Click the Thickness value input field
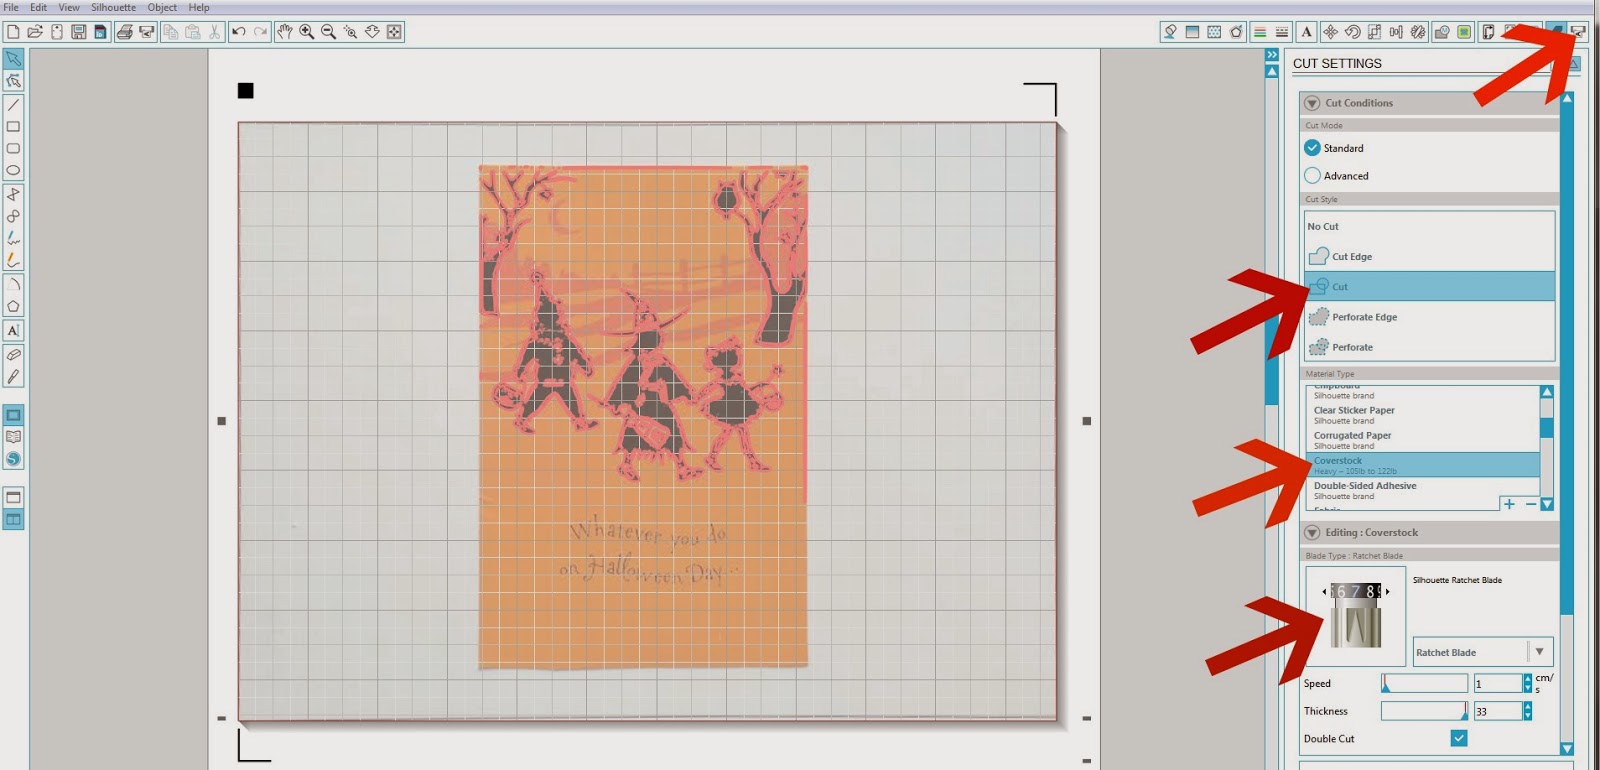1600x770 pixels. click(x=1497, y=711)
